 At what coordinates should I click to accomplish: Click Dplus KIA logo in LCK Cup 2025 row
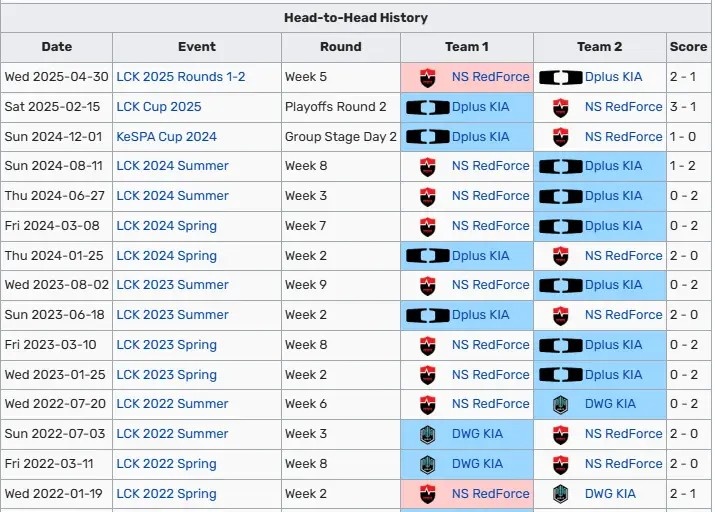coord(428,107)
